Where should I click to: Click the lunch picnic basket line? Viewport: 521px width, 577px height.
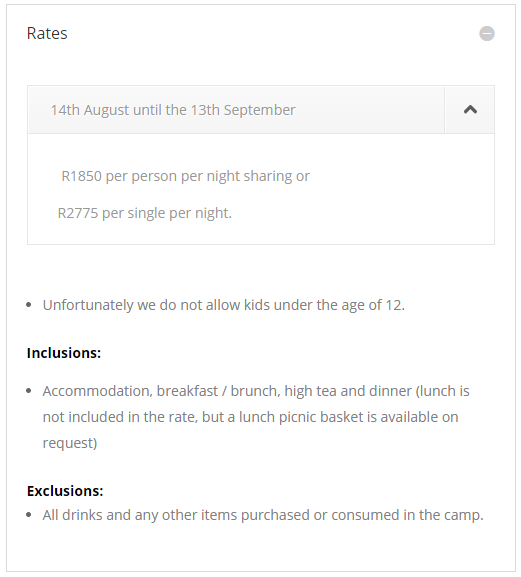click(251, 417)
